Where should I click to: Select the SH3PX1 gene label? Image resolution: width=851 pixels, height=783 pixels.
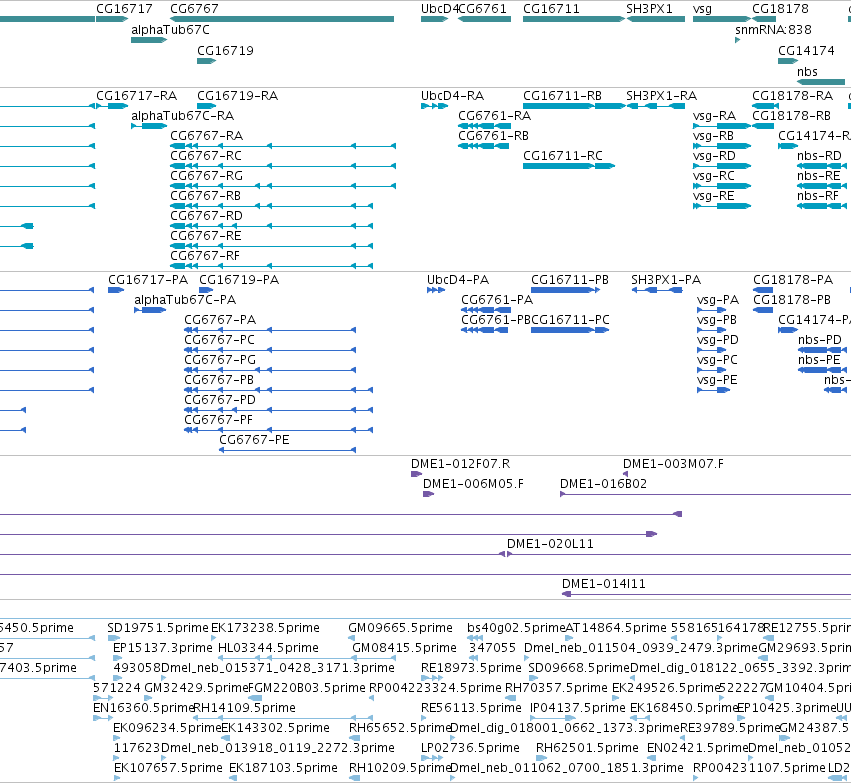point(649,9)
